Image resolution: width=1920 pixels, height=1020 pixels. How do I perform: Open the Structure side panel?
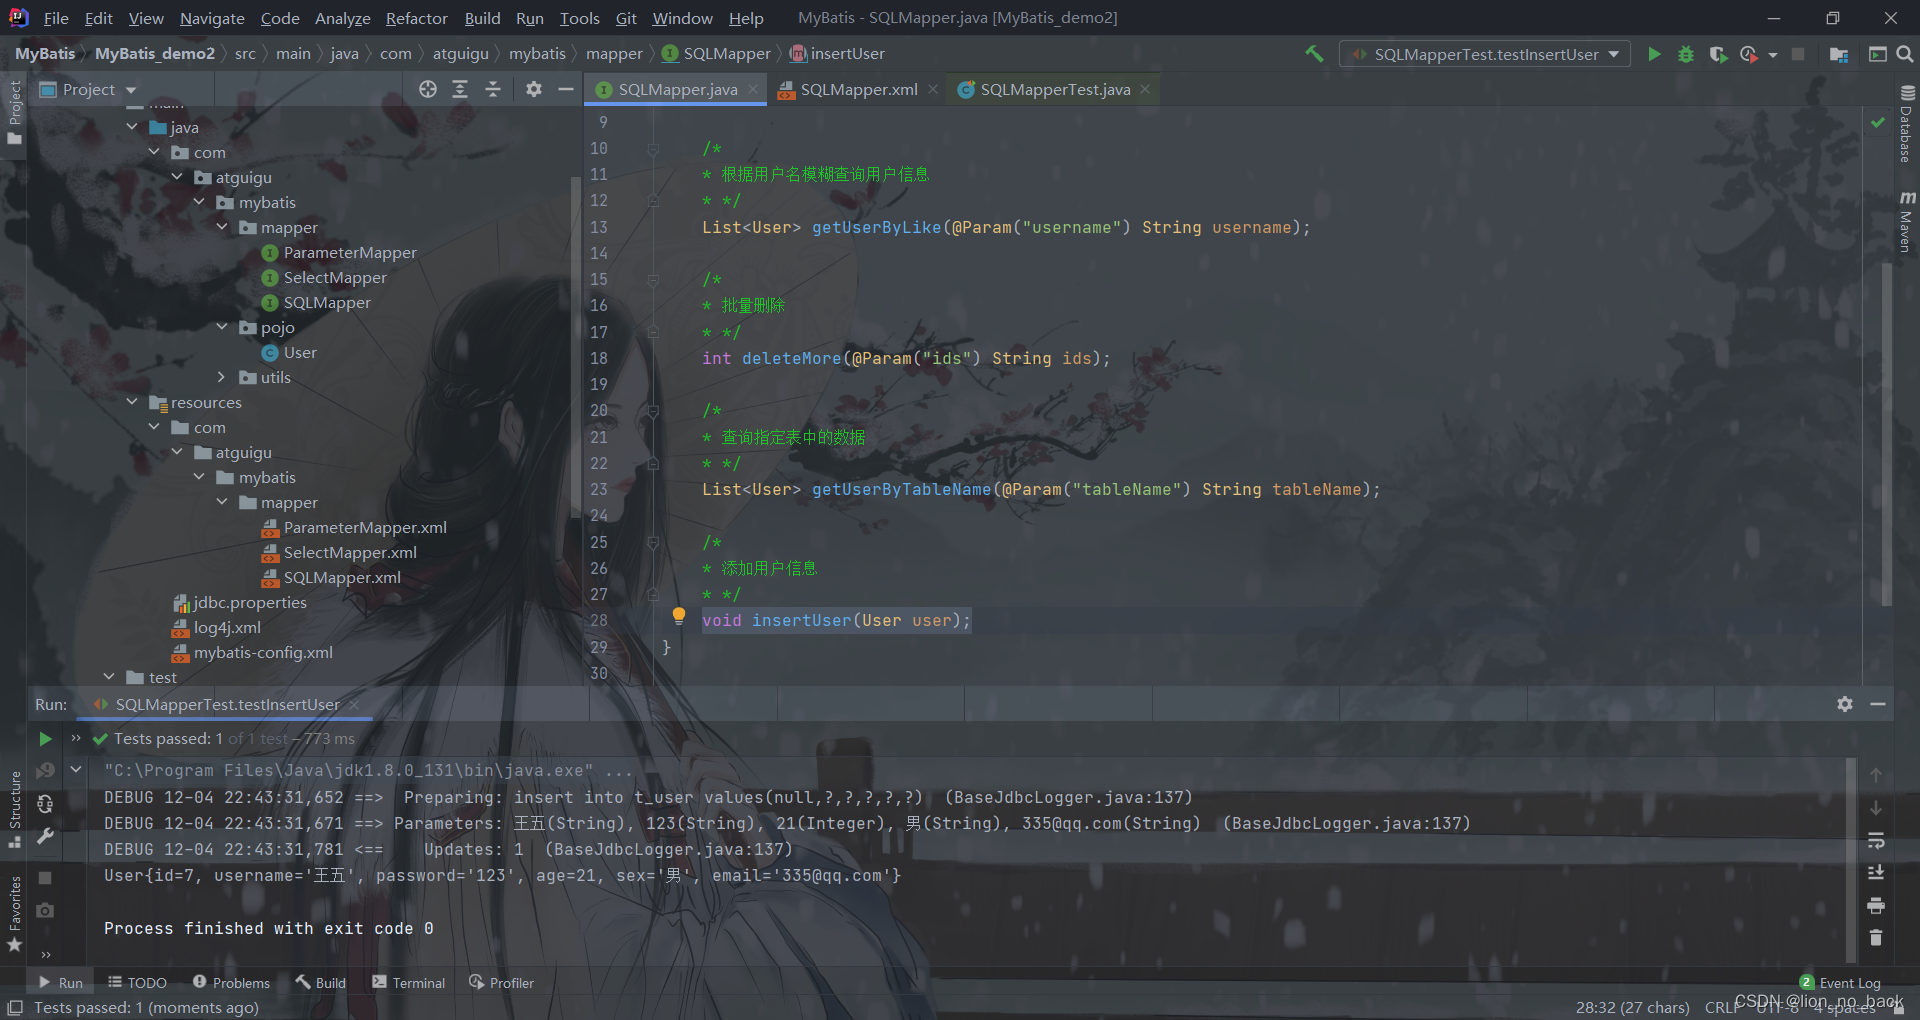pos(14,810)
